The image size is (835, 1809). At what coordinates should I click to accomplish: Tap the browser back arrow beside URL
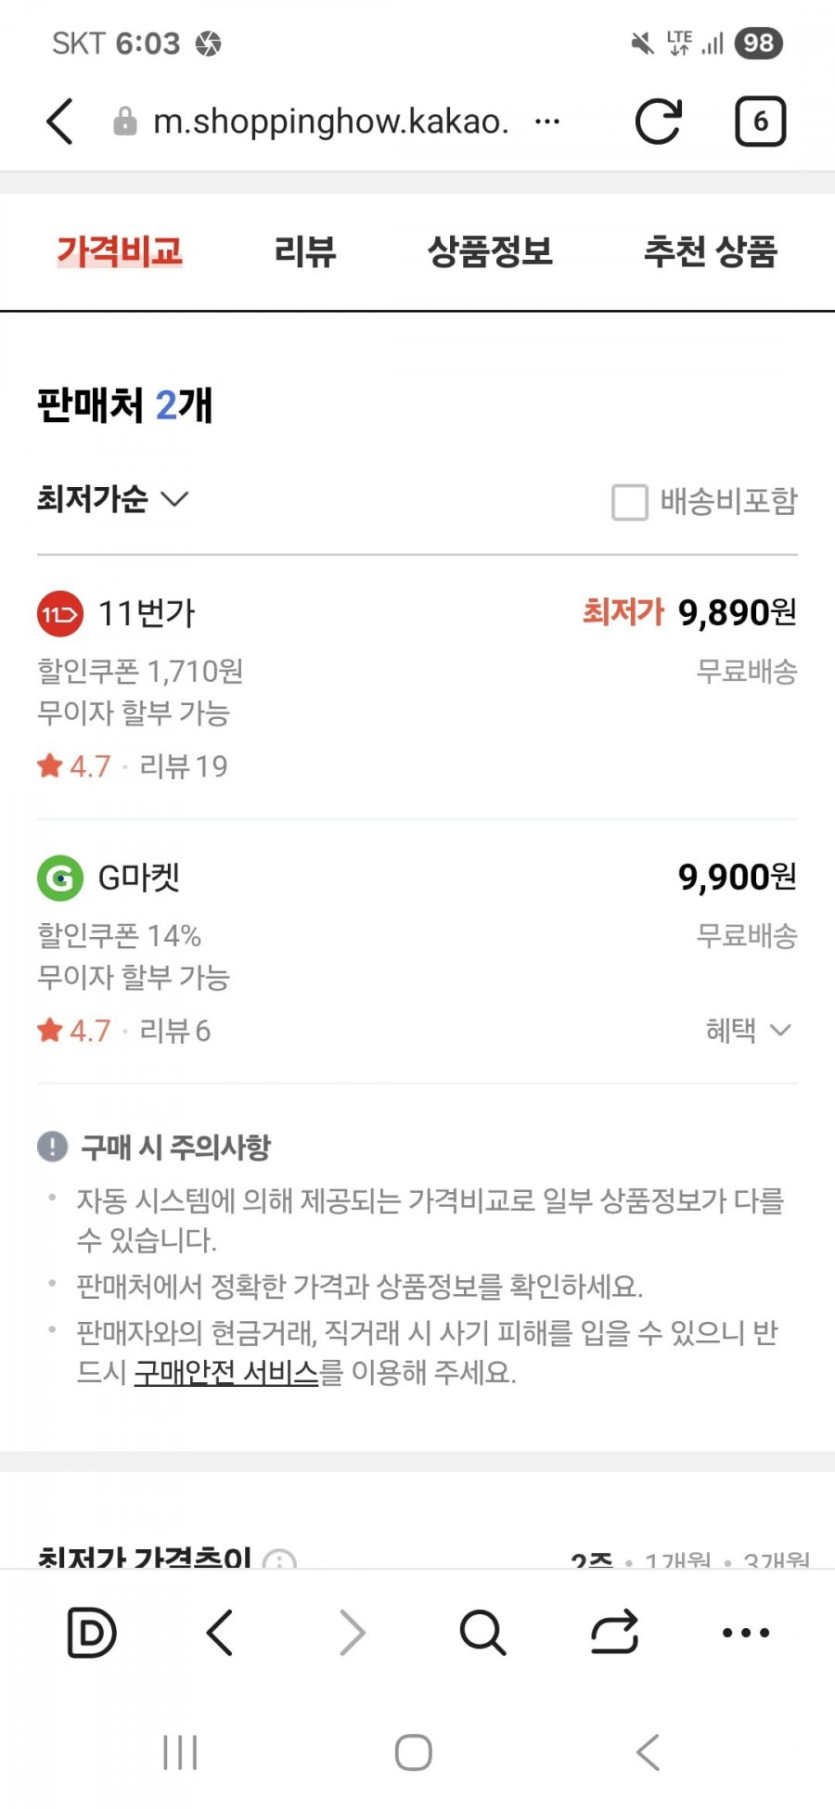(60, 122)
